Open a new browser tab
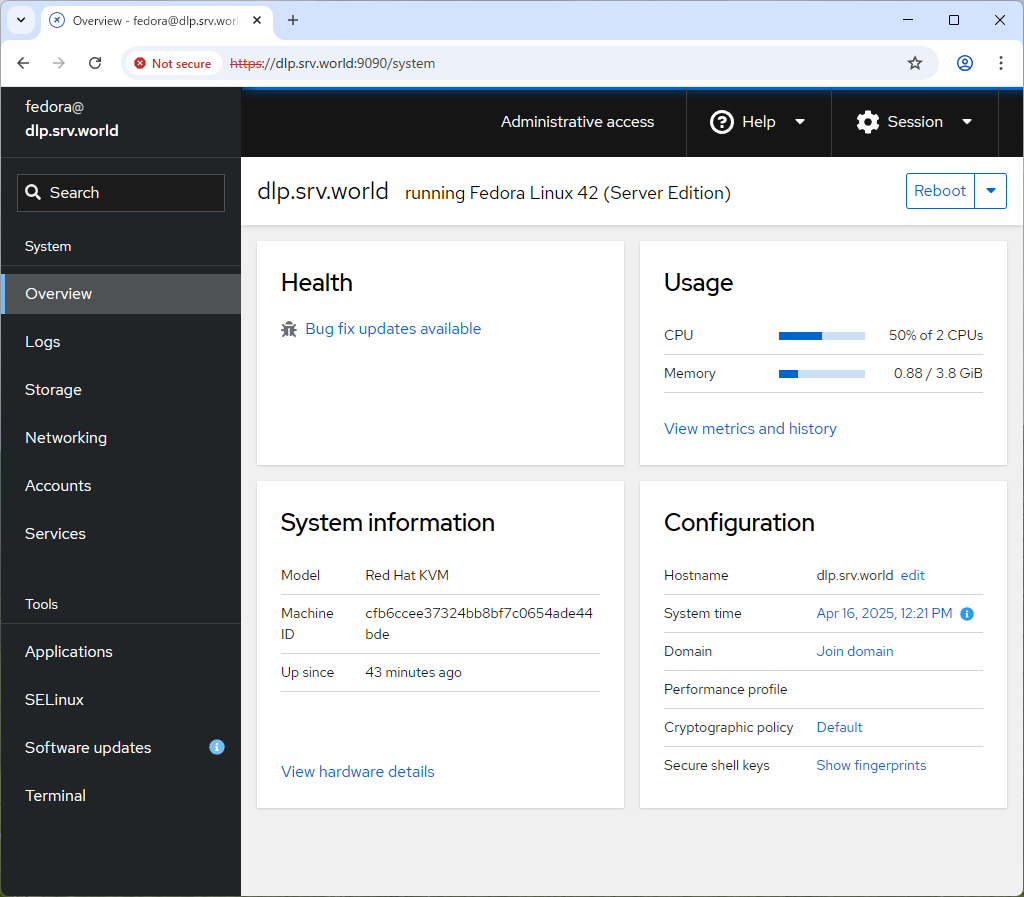Viewport: 1024px width, 897px height. 293,20
